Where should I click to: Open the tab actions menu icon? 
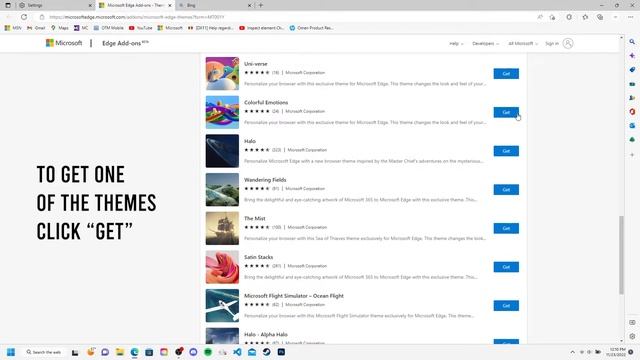tap(8, 5)
